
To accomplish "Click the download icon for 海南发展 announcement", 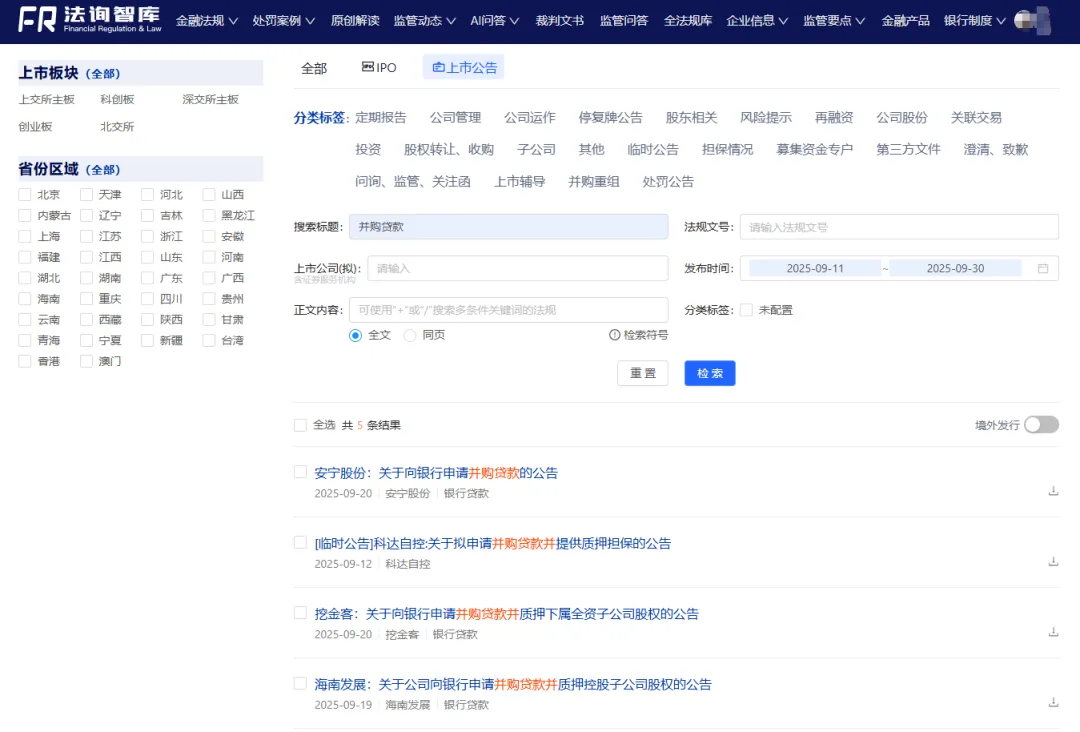I will point(1053,704).
